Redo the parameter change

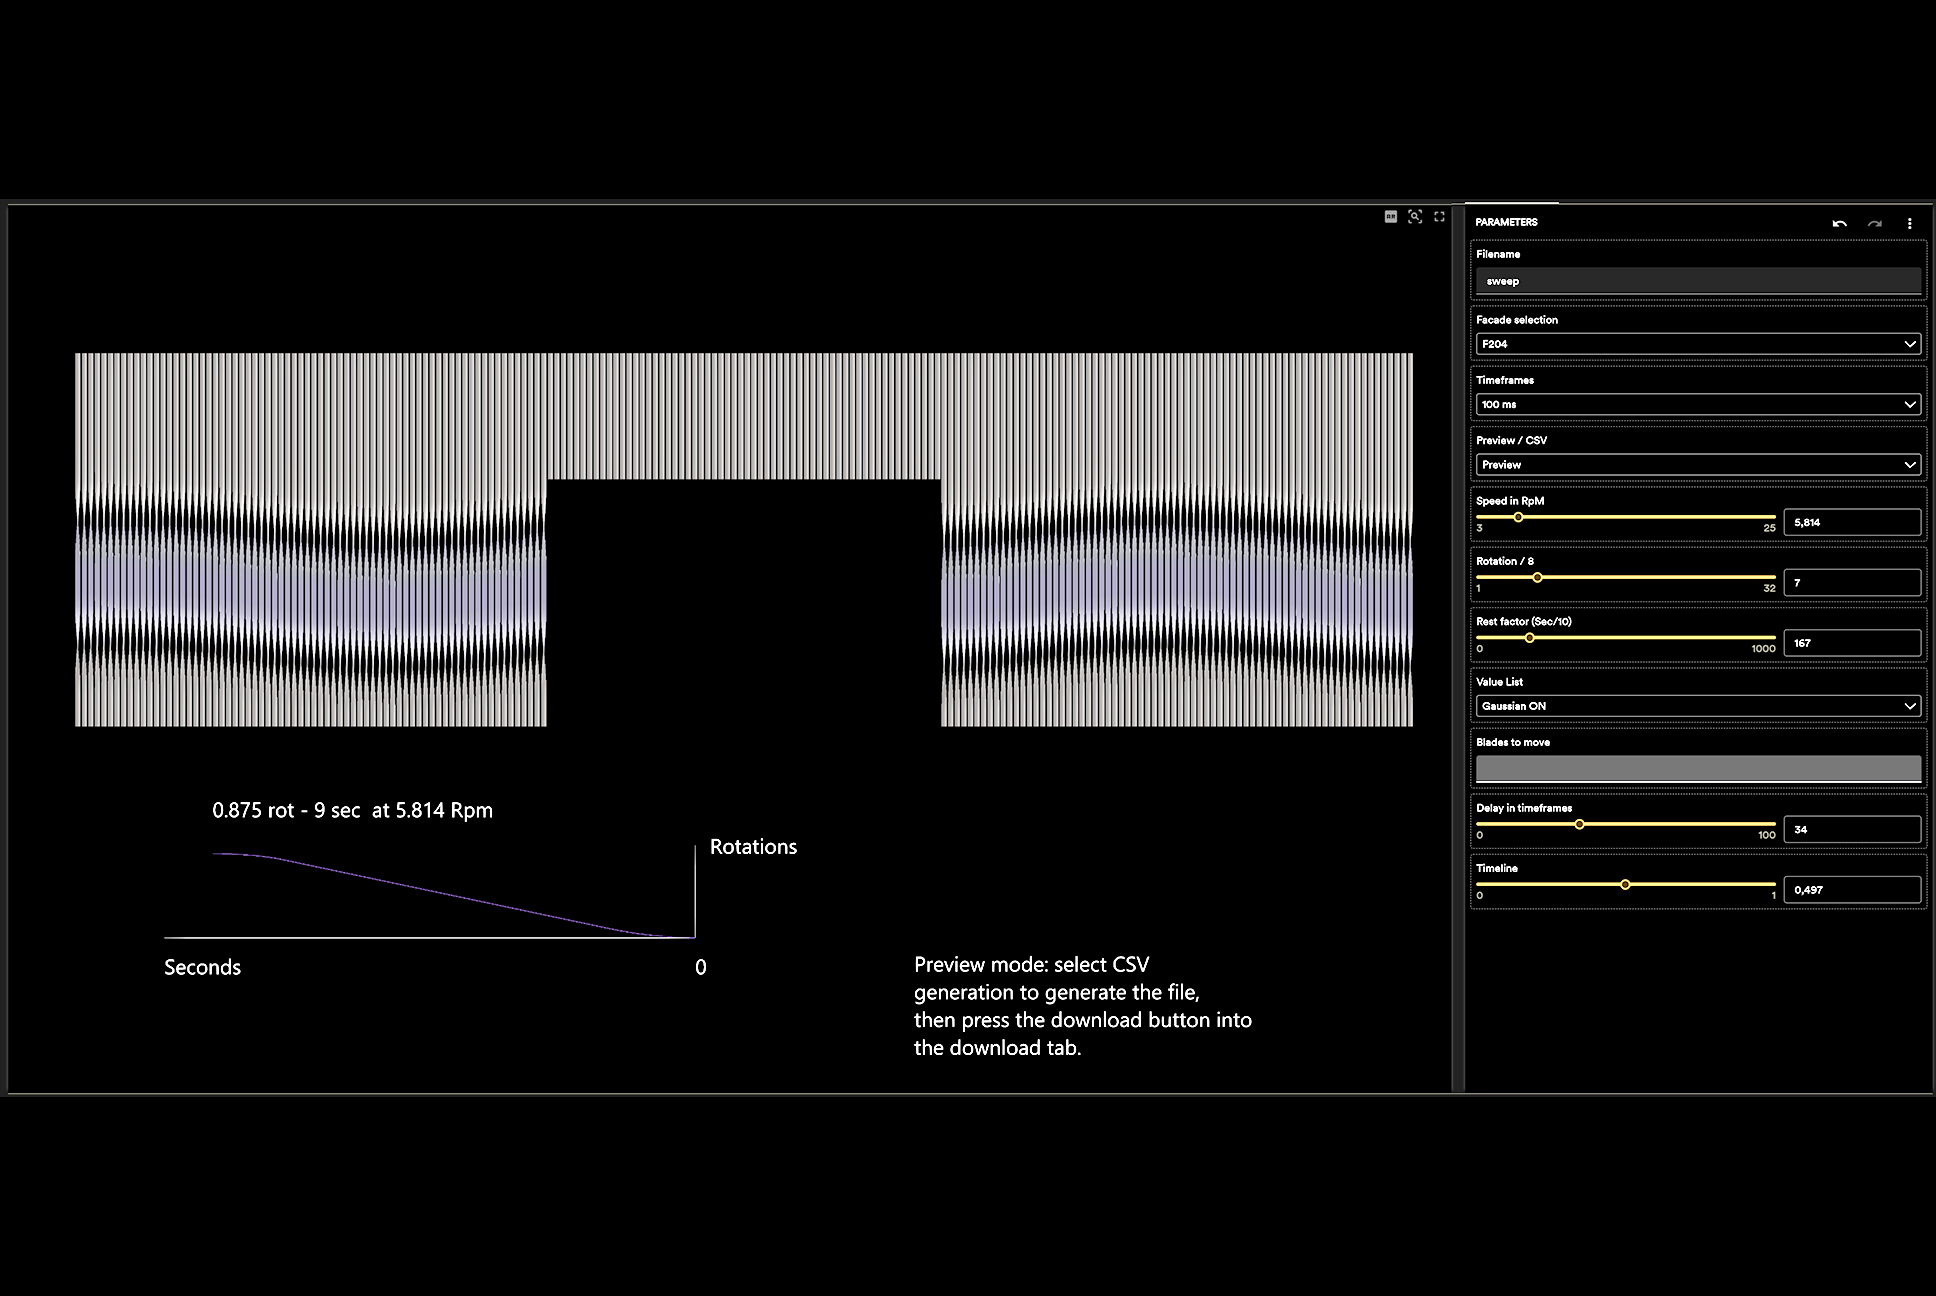pos(1874,223)
